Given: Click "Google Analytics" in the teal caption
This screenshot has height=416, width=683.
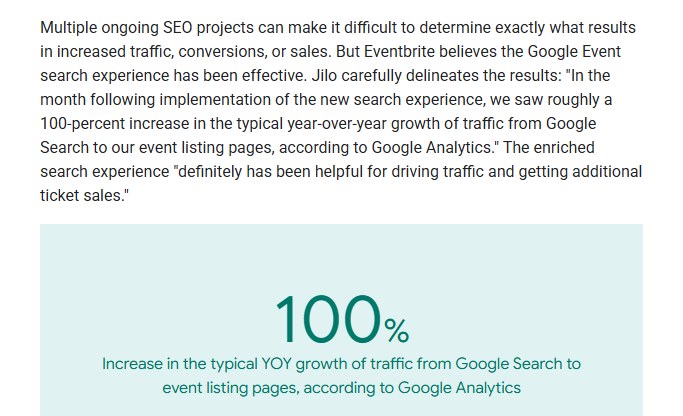Looking at the screenshot, I should click(459, 388).
